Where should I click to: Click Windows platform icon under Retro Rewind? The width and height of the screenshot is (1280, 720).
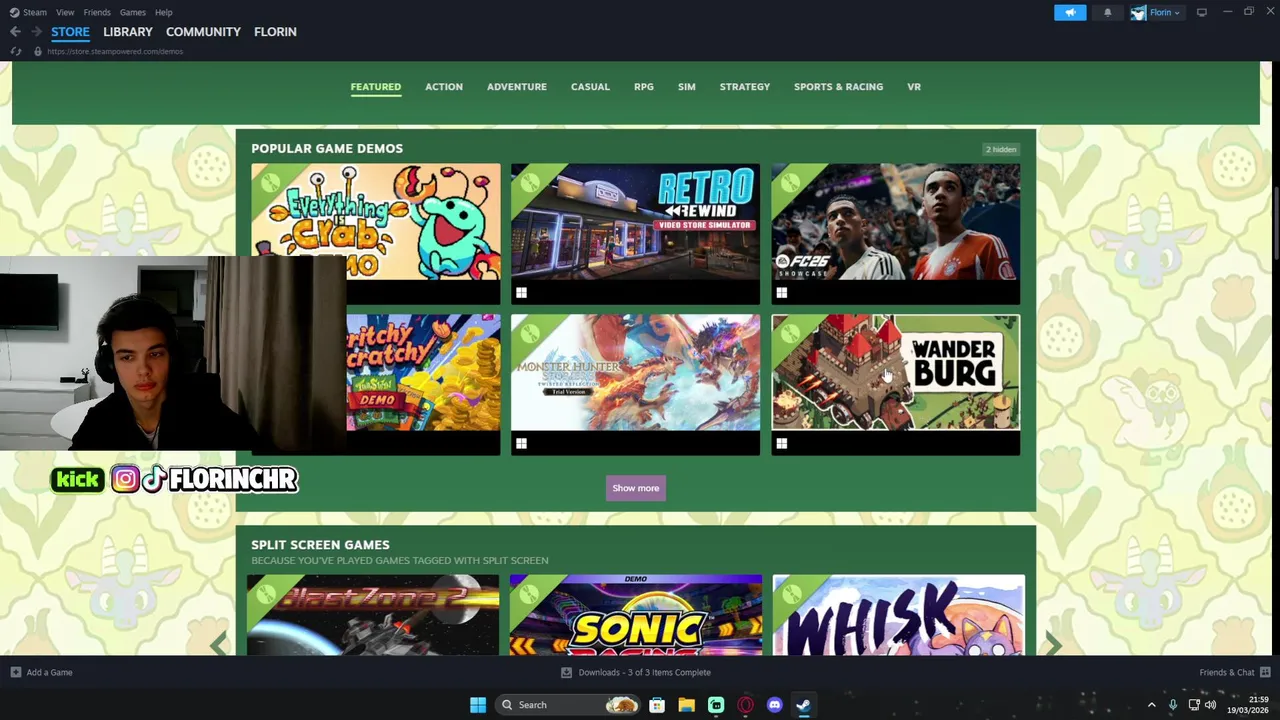click(x=521, y=293)
